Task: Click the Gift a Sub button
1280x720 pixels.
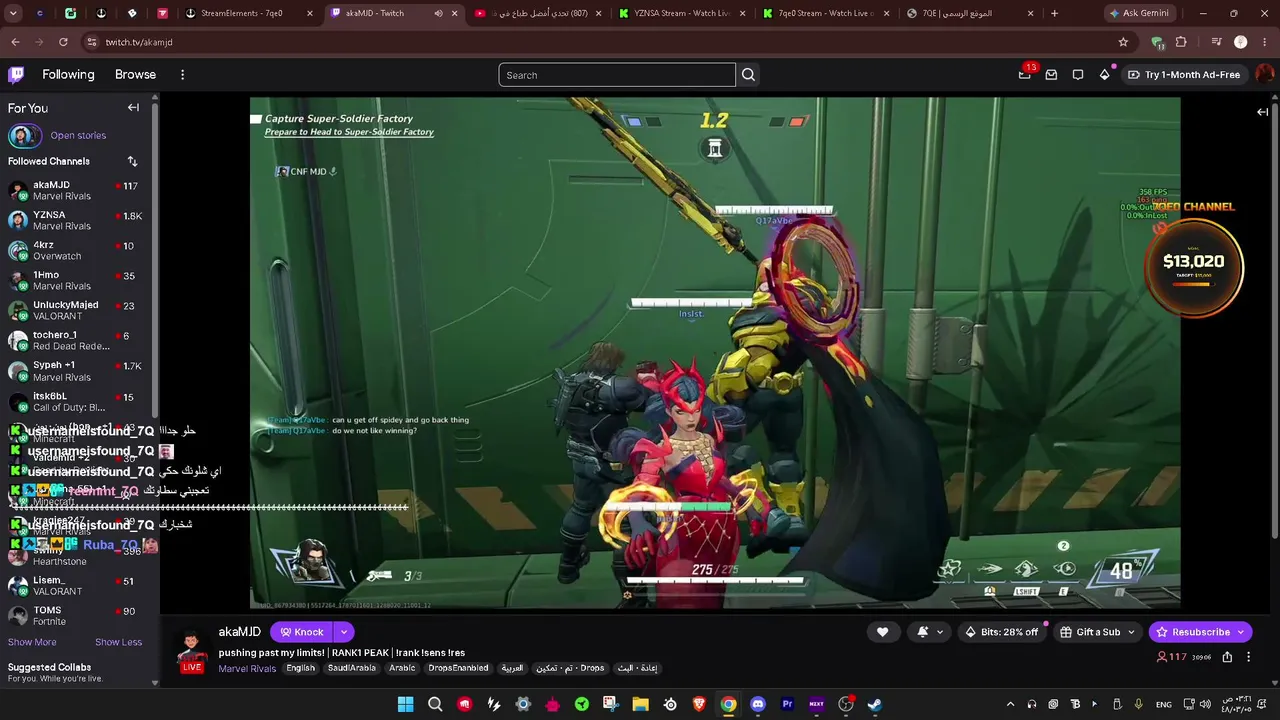Action: tap(1090, 632)
